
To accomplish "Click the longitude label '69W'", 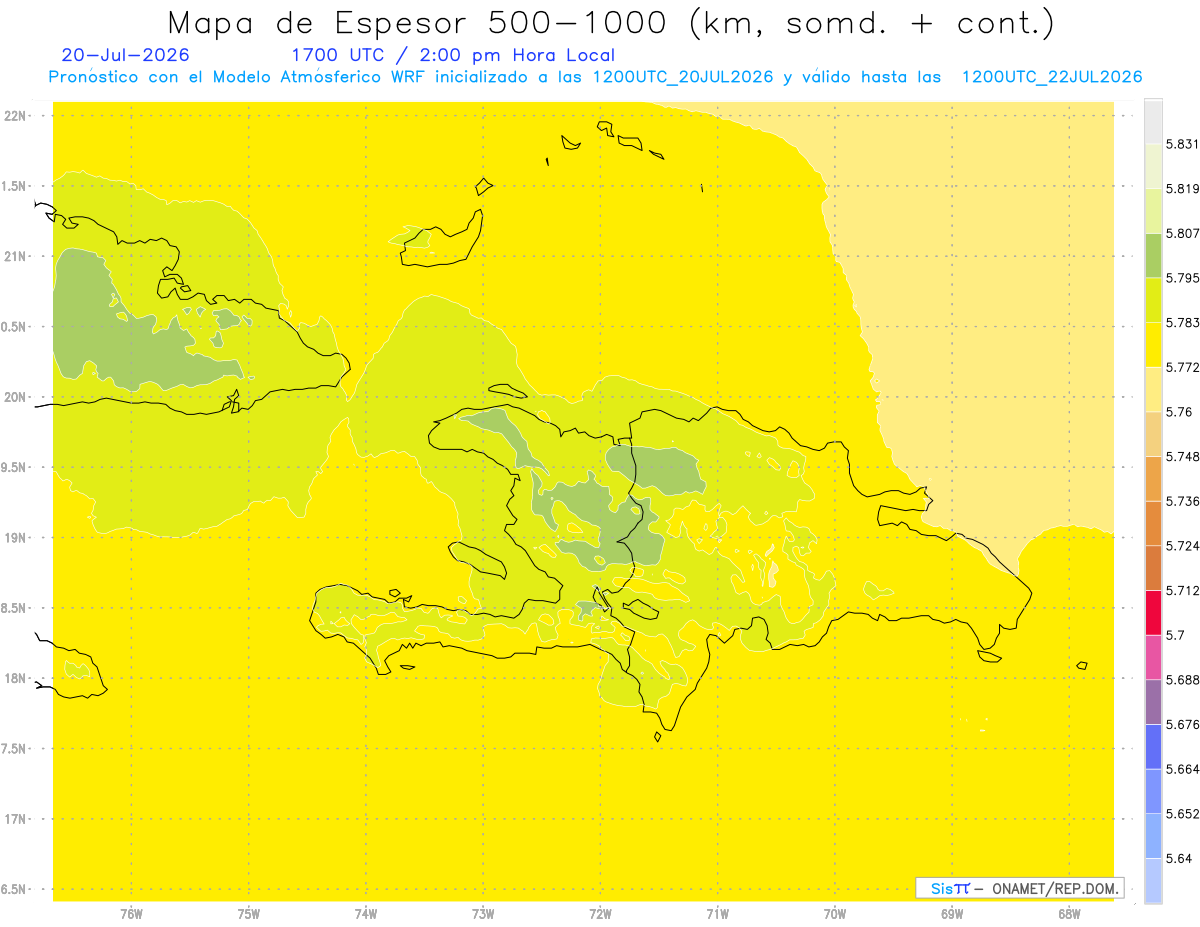I will point(952,914).
